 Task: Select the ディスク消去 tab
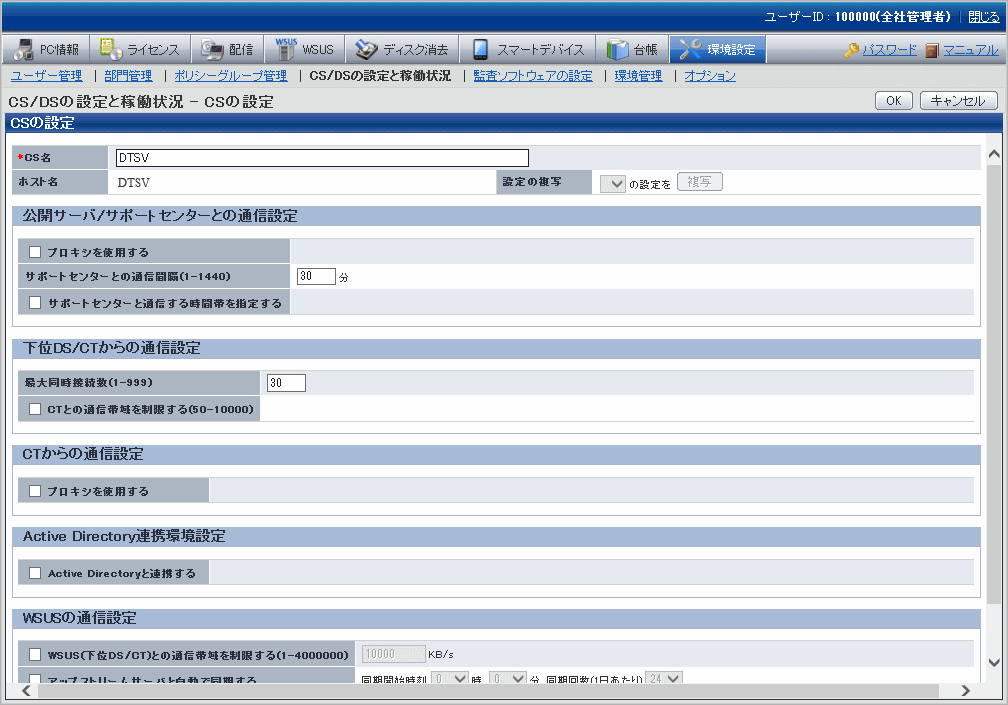(x=402, y=49)
